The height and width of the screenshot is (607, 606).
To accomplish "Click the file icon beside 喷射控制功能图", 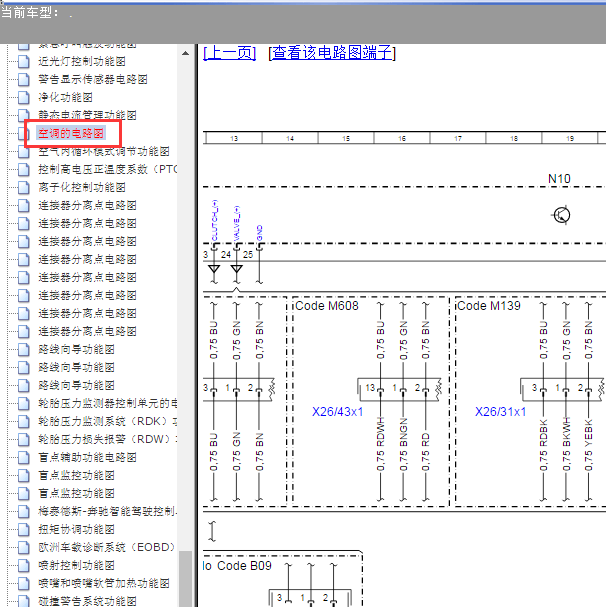I will tap(24, 565).
